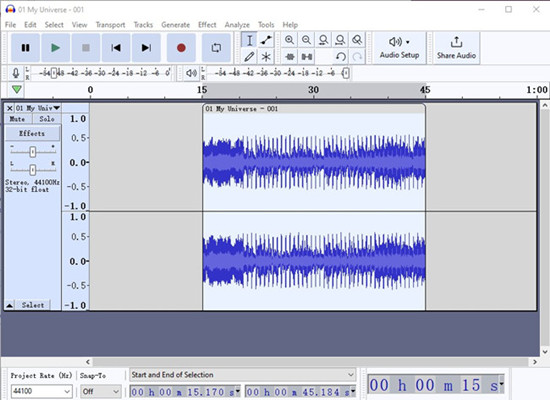550x400 pixels.
Task: Start playback with the green Play button
Action: [x=55, y=48]
